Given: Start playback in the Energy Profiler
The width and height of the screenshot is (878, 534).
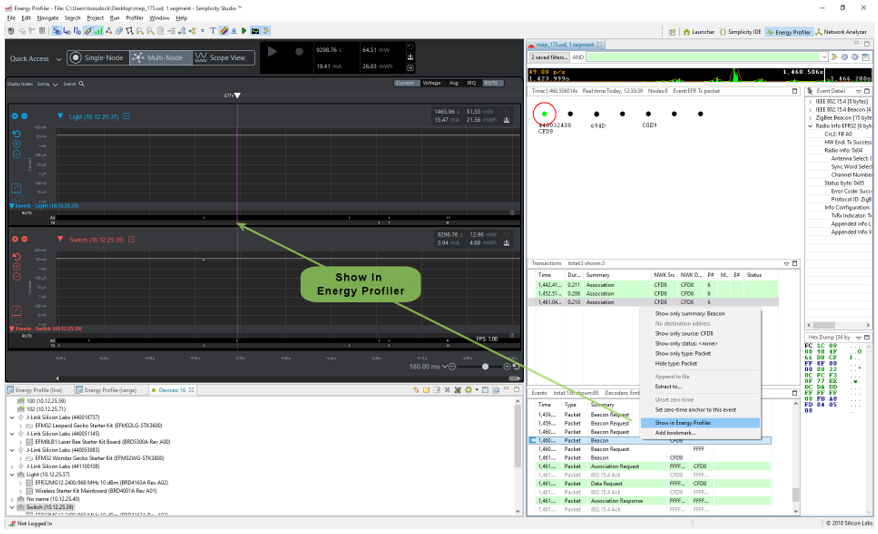Looking at the screenshot, I should [x=272, y=51].
